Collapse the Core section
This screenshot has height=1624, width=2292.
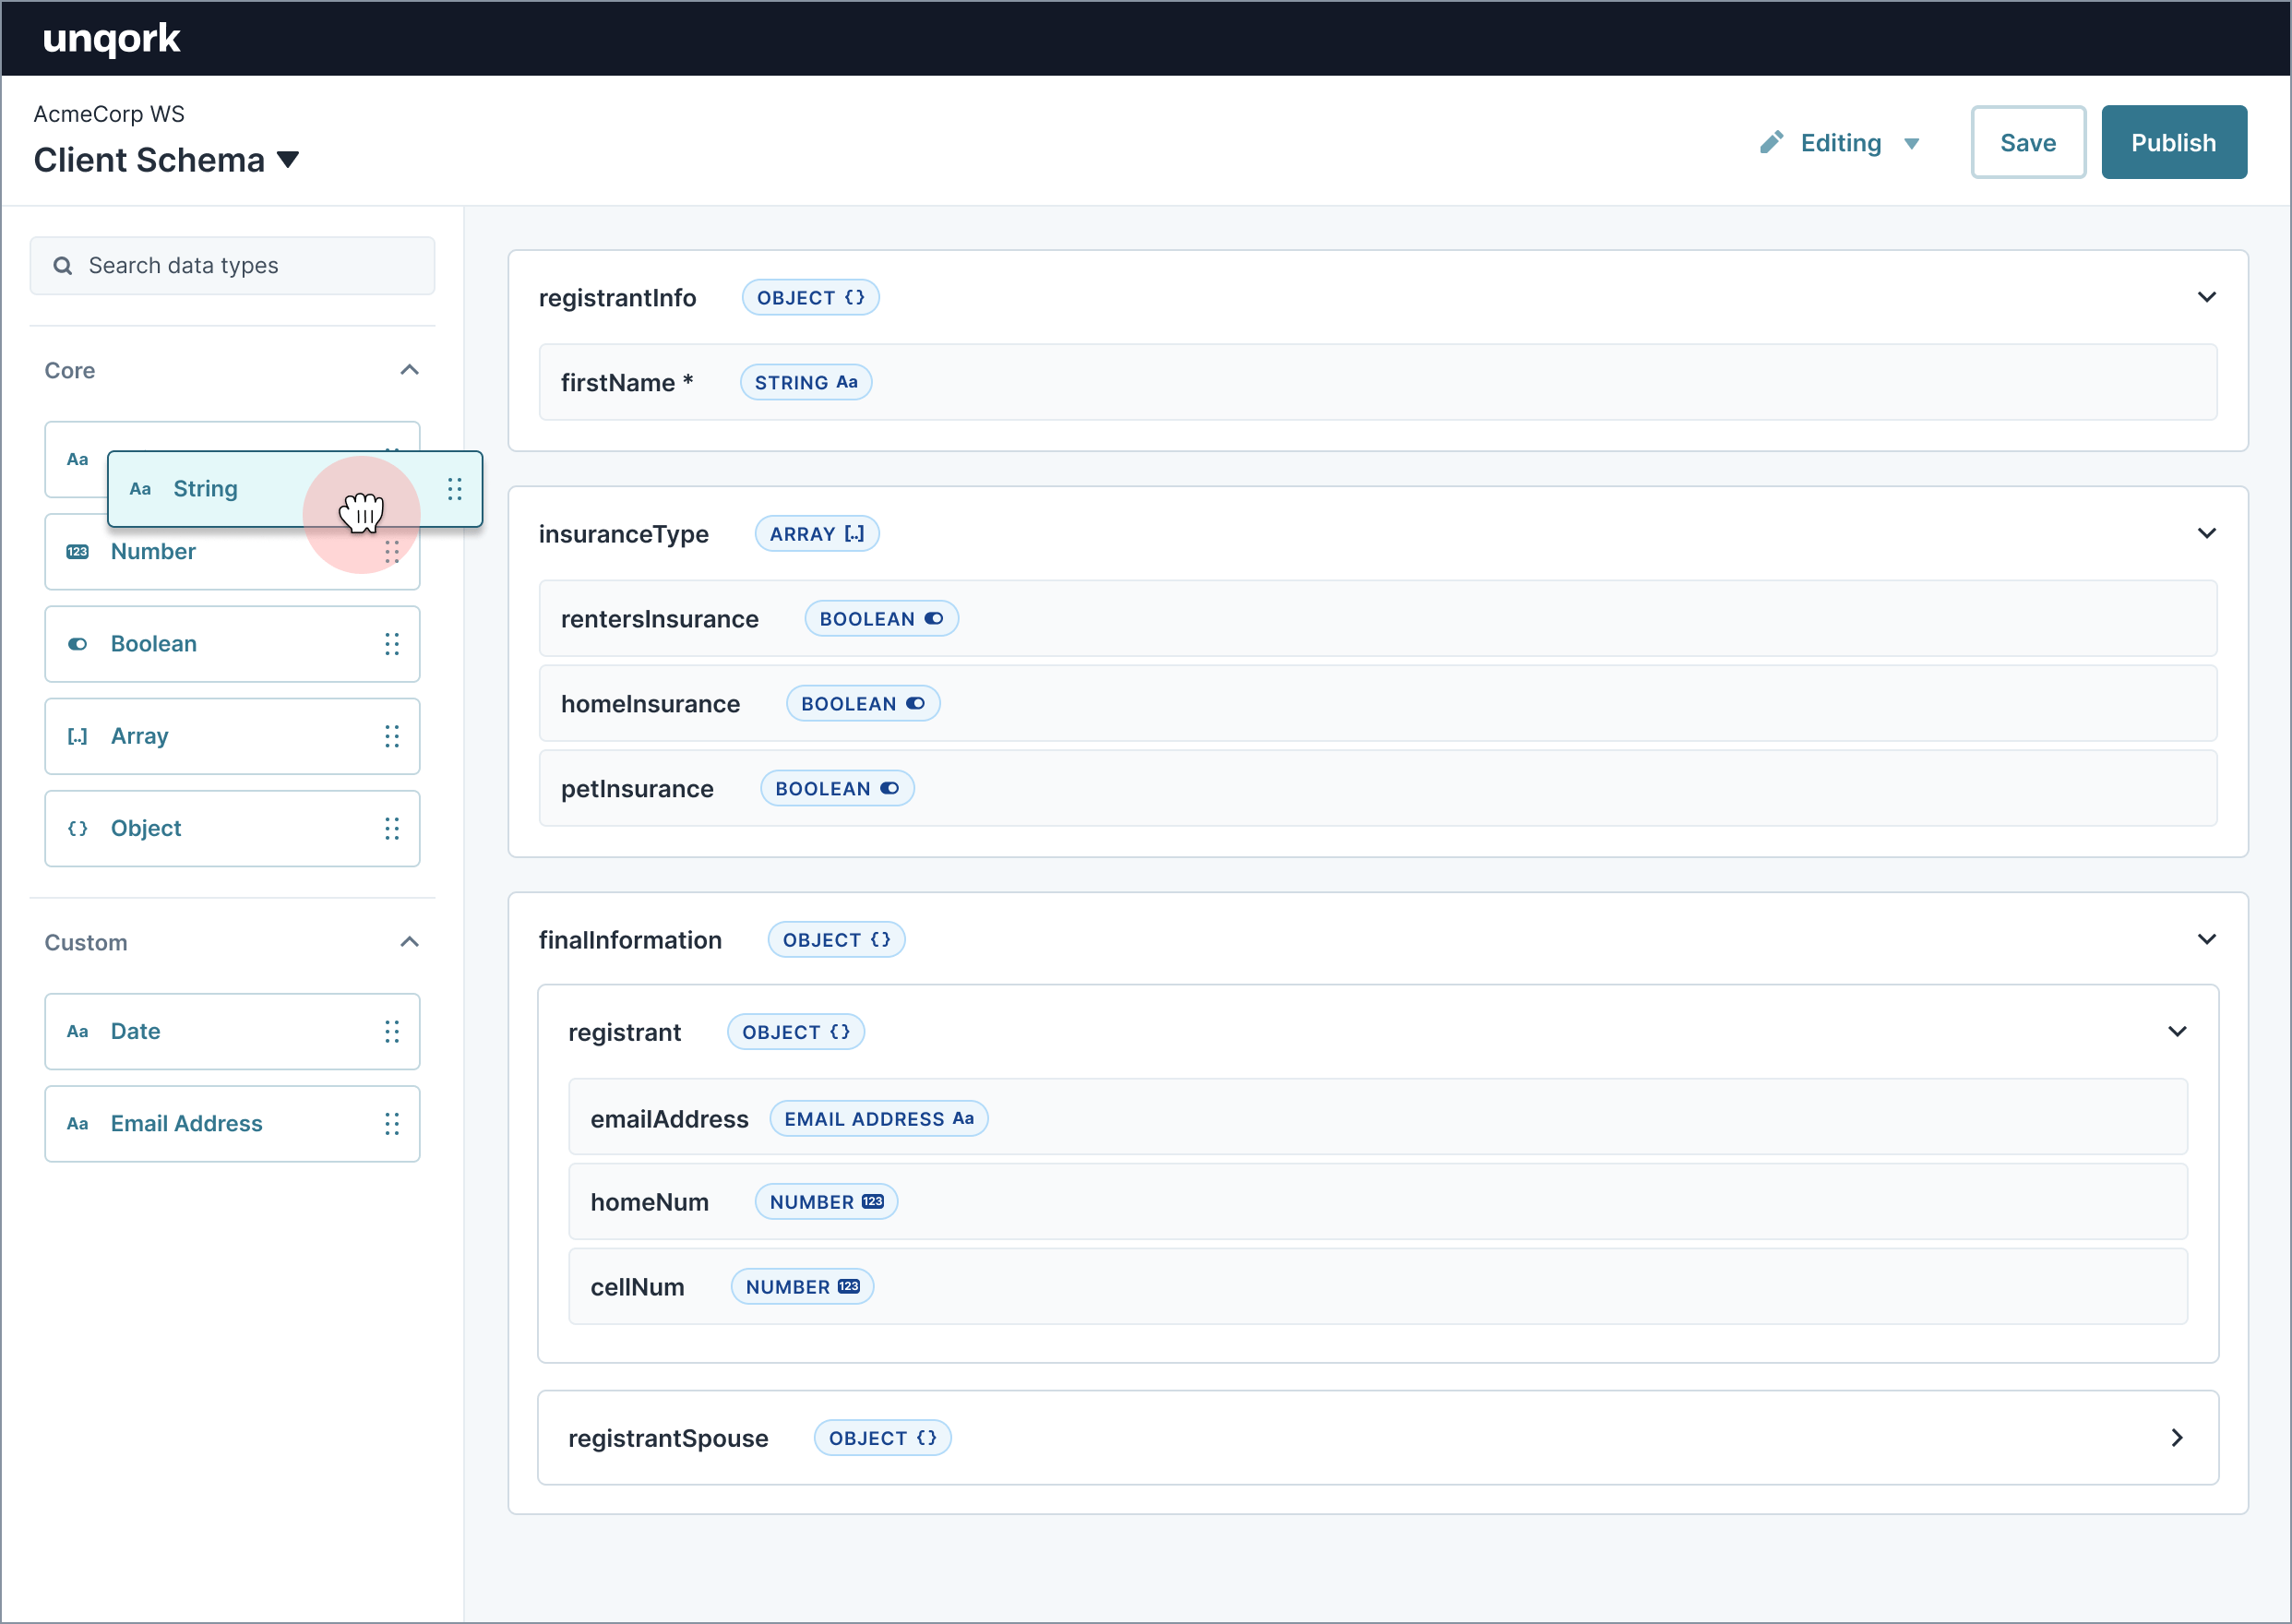tap(410, 371)
